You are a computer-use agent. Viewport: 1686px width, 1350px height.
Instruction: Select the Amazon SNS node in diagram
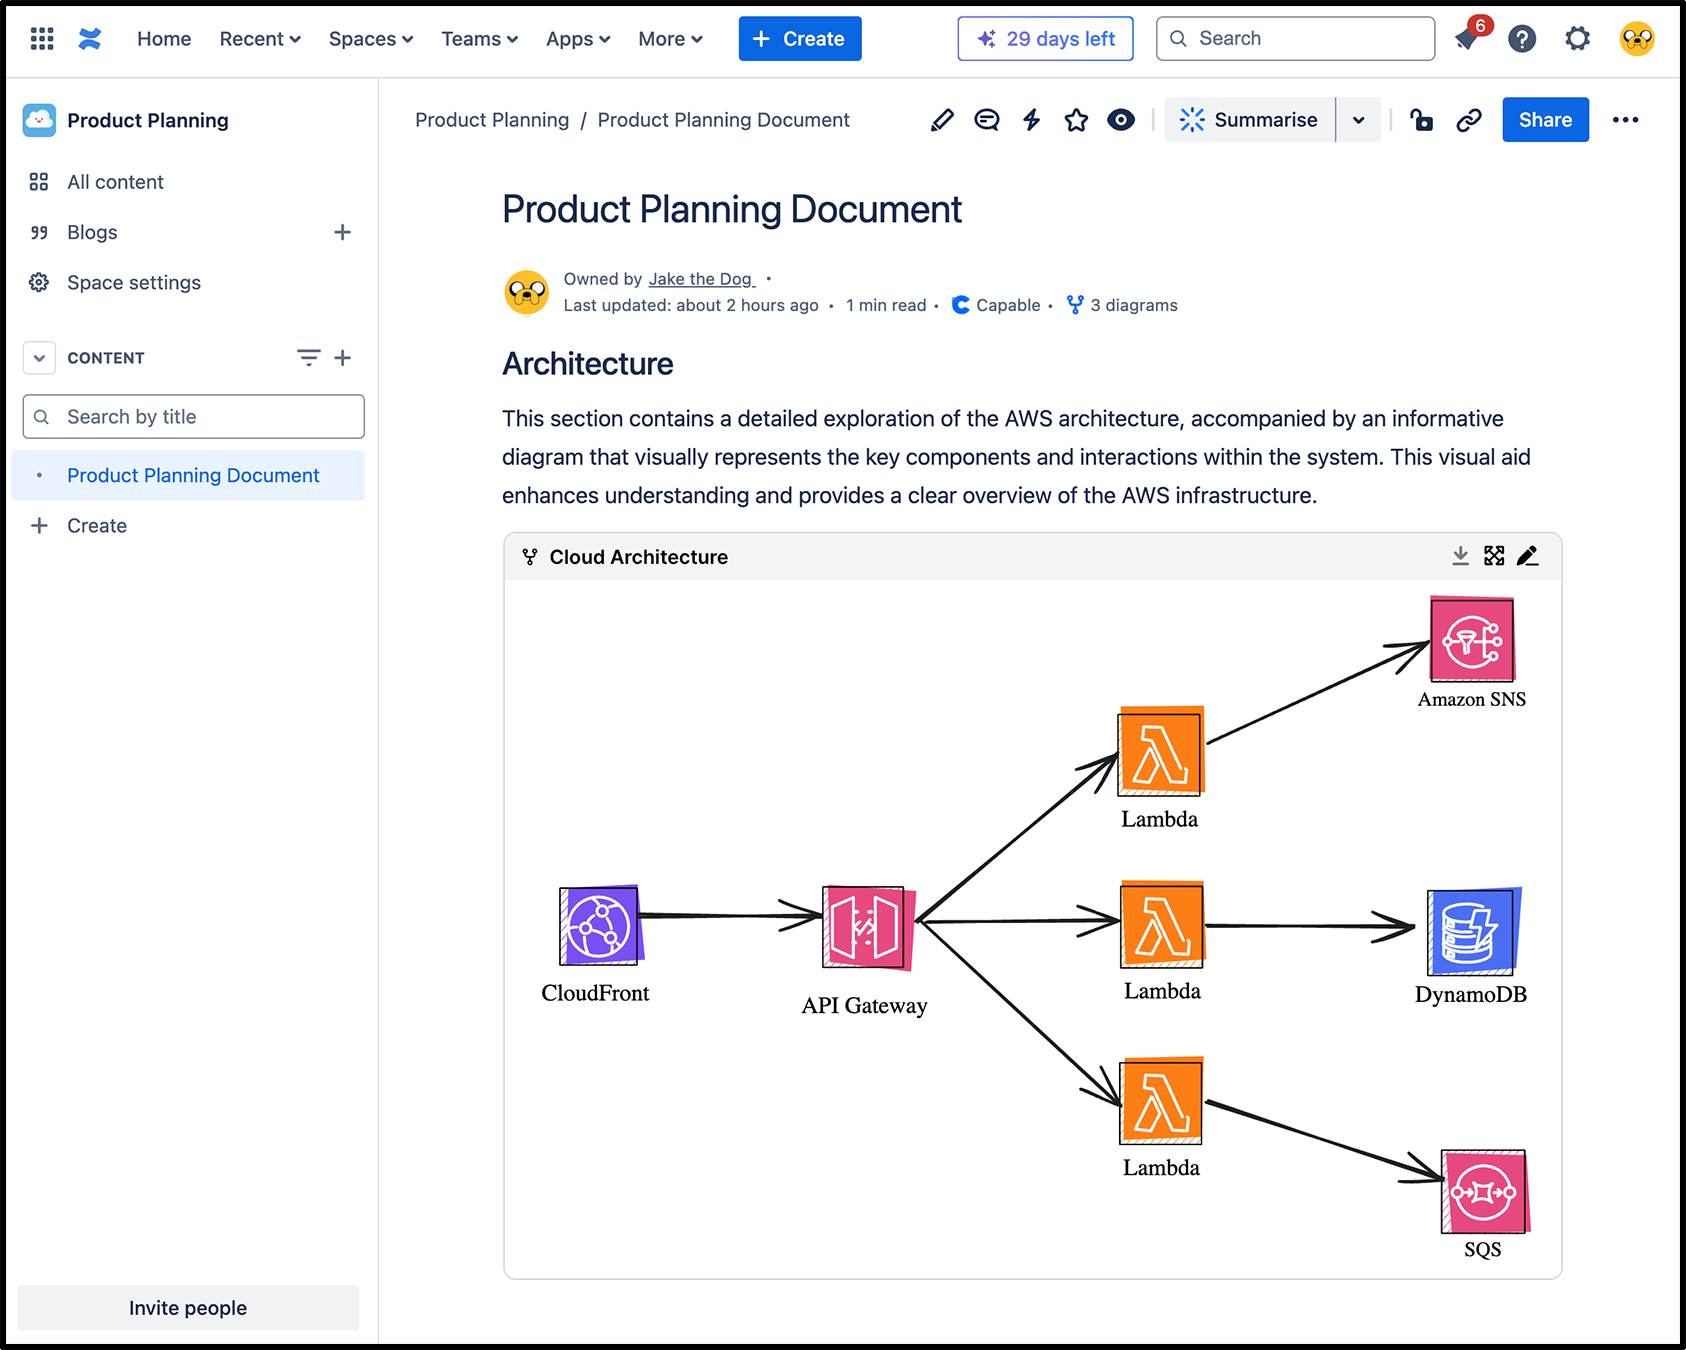1472,640
